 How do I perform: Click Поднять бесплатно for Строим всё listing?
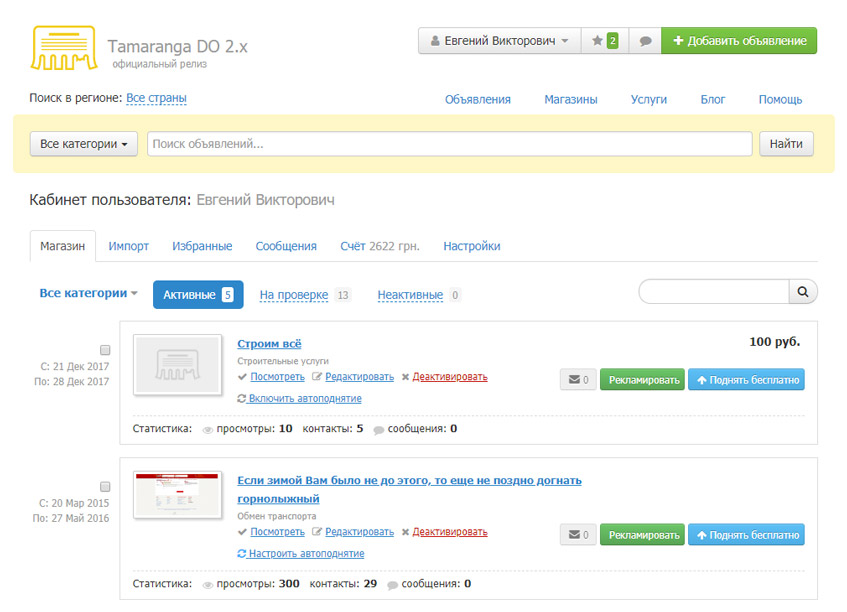747,380
